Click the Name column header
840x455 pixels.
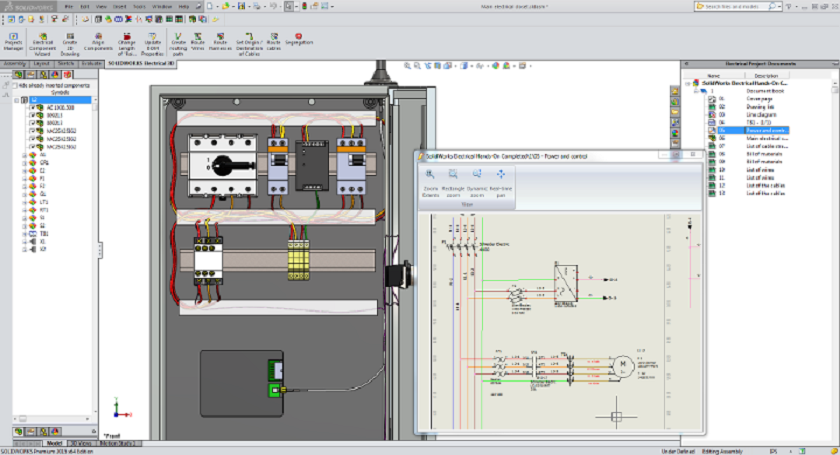point(714,76)
